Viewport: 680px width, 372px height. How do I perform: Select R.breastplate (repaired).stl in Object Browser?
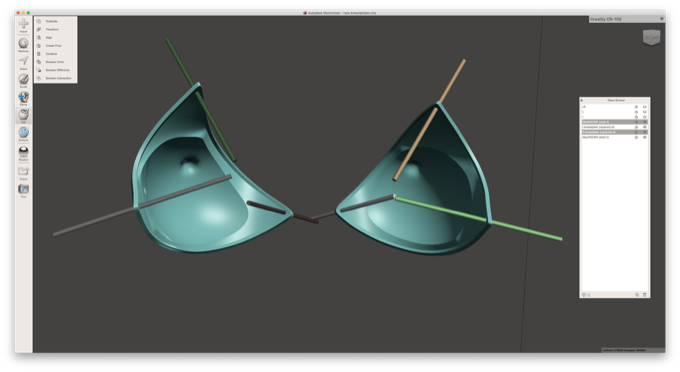615,132
